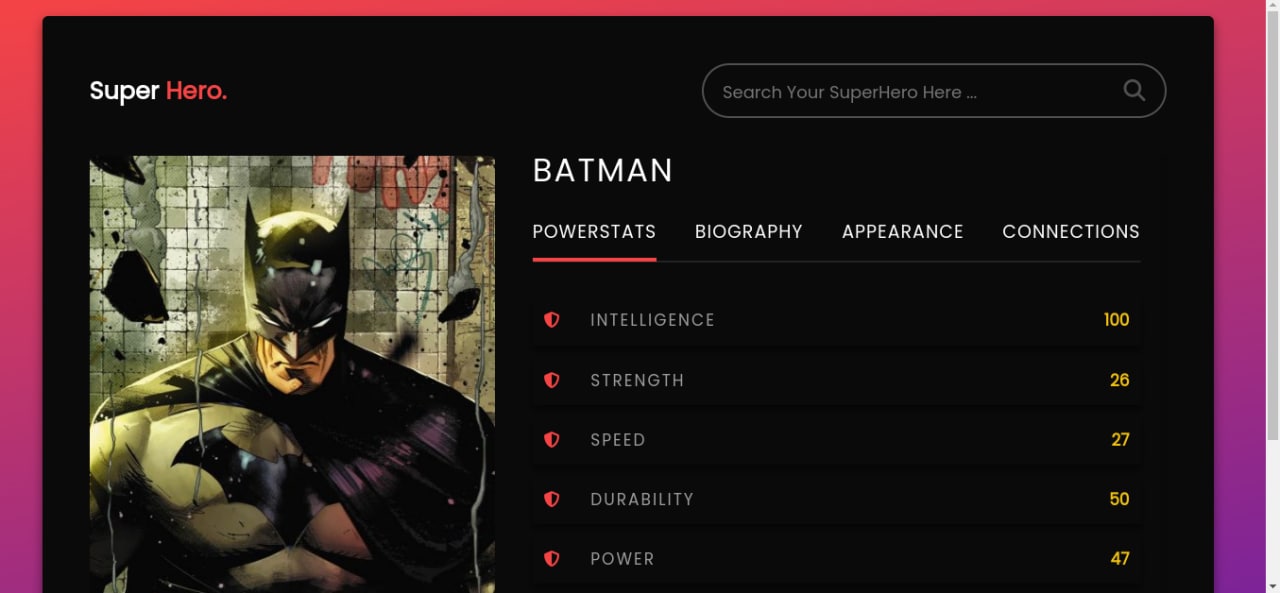Go to the Powerstats tab

click(594, 232)
